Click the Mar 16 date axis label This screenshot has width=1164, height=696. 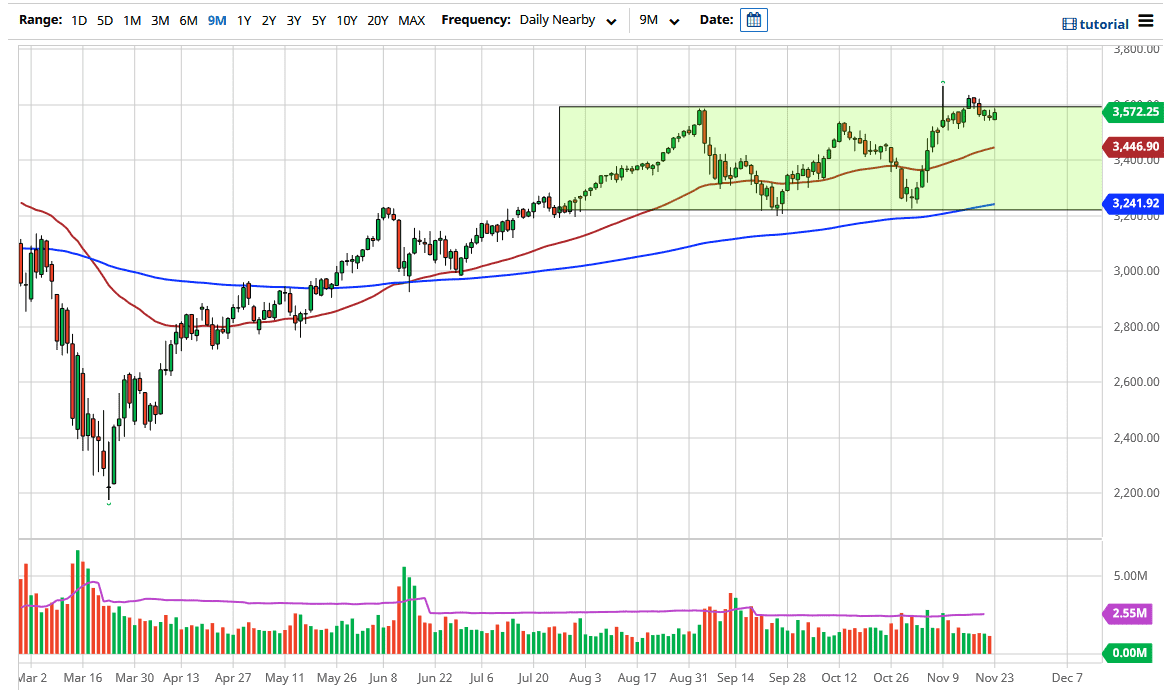click(x=83, y=677)
